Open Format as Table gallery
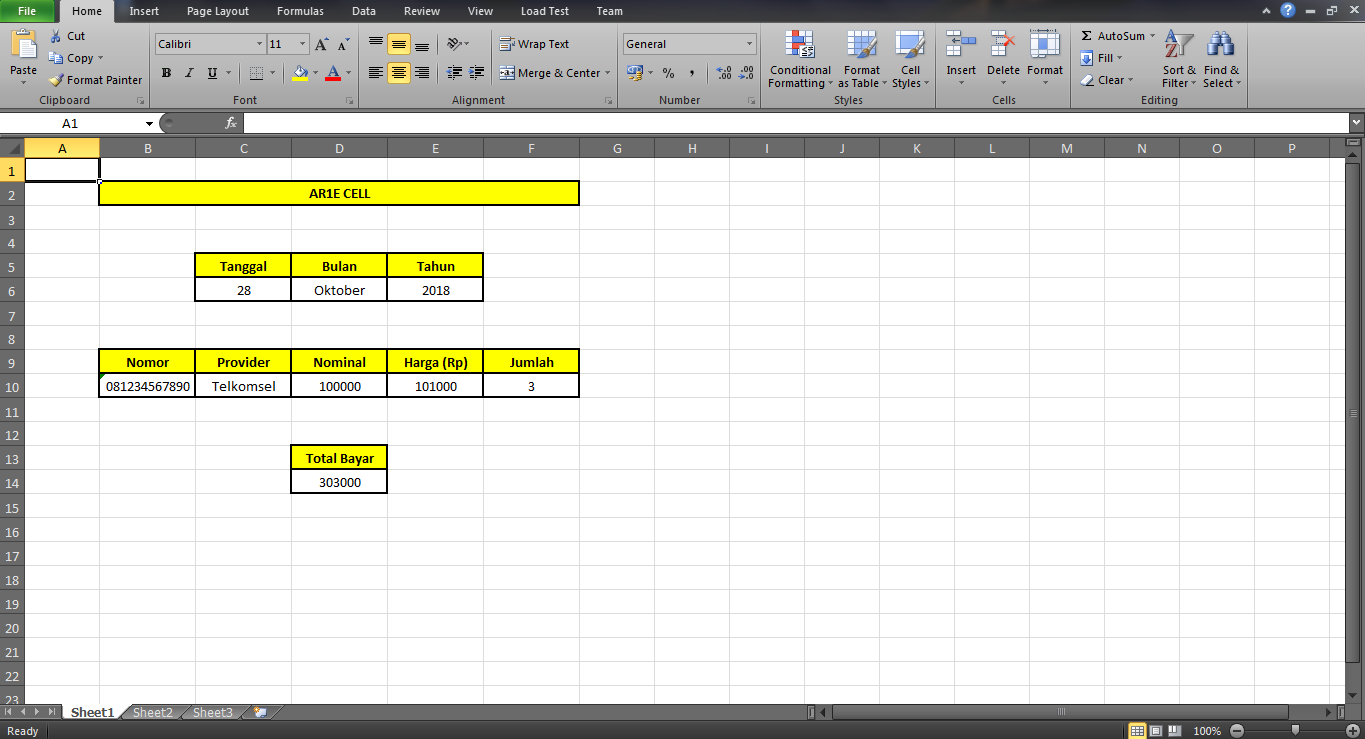1365x739 pixels. click(x=862, y=60)
